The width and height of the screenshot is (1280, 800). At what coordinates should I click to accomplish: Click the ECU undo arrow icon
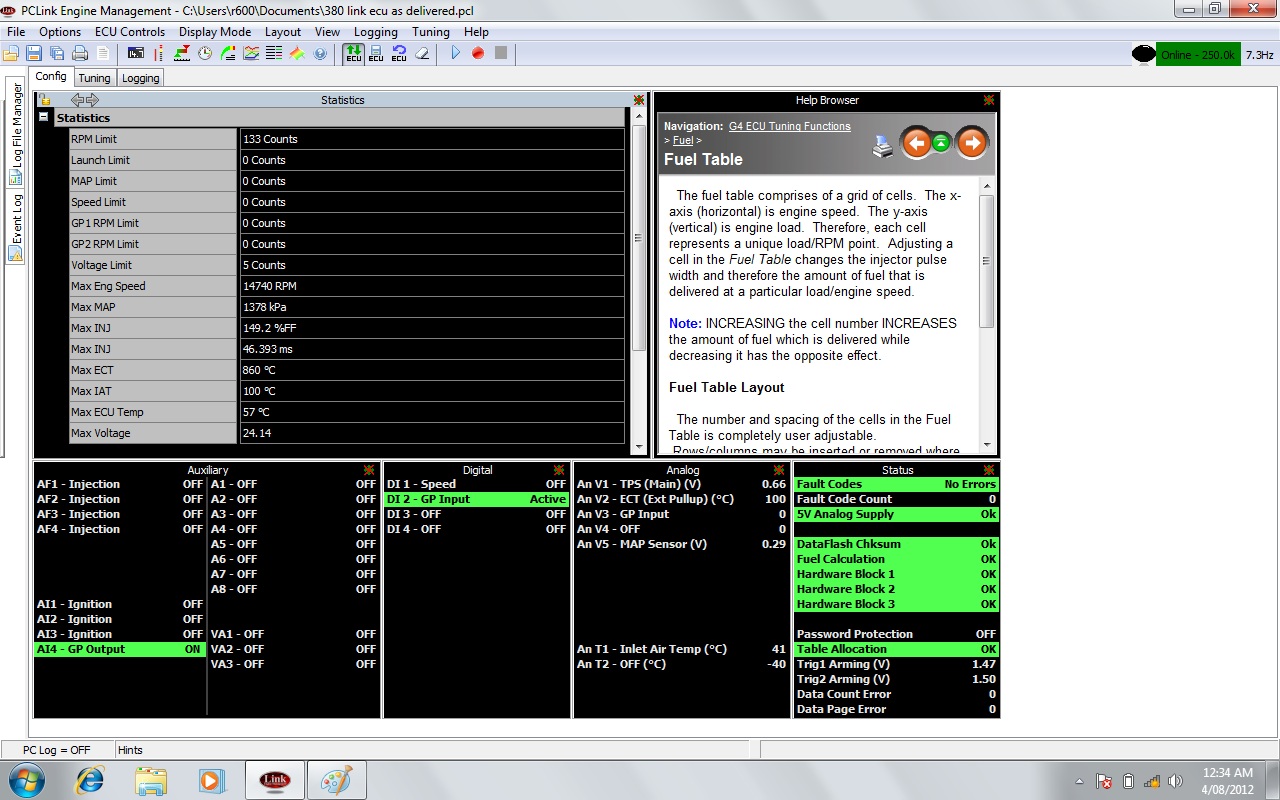(x=399, y=53)
